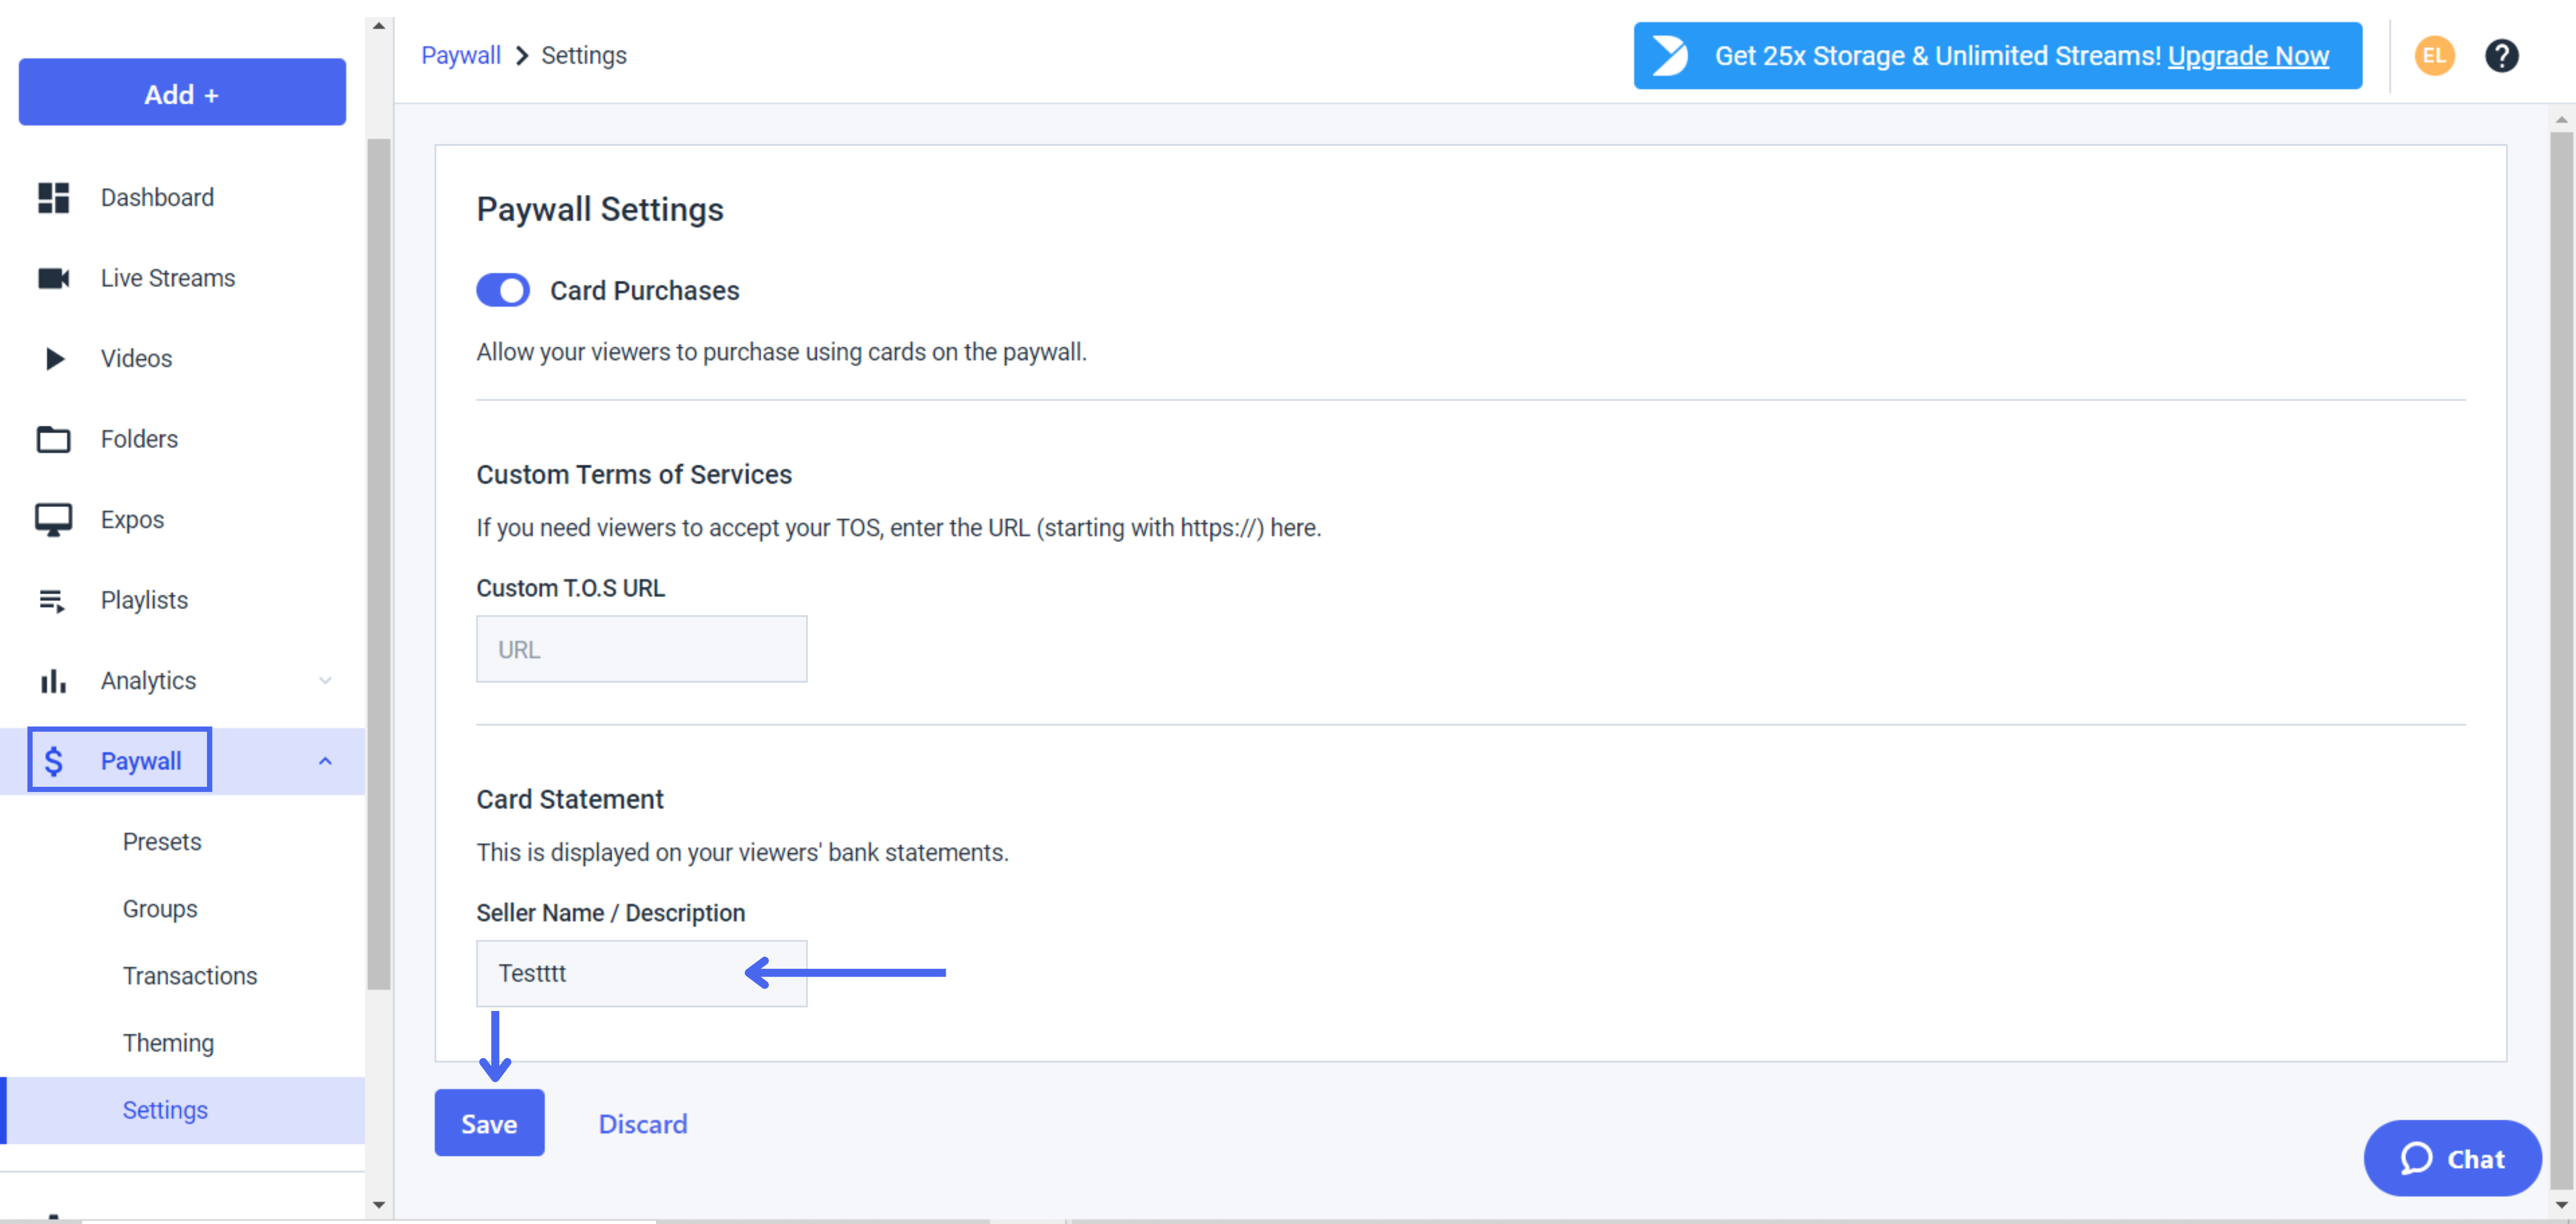Image resolution: width=2576 pixels, height=1224 pixels.
Task: Open Groups under Paywall
Action: click(x=160, y=909)
